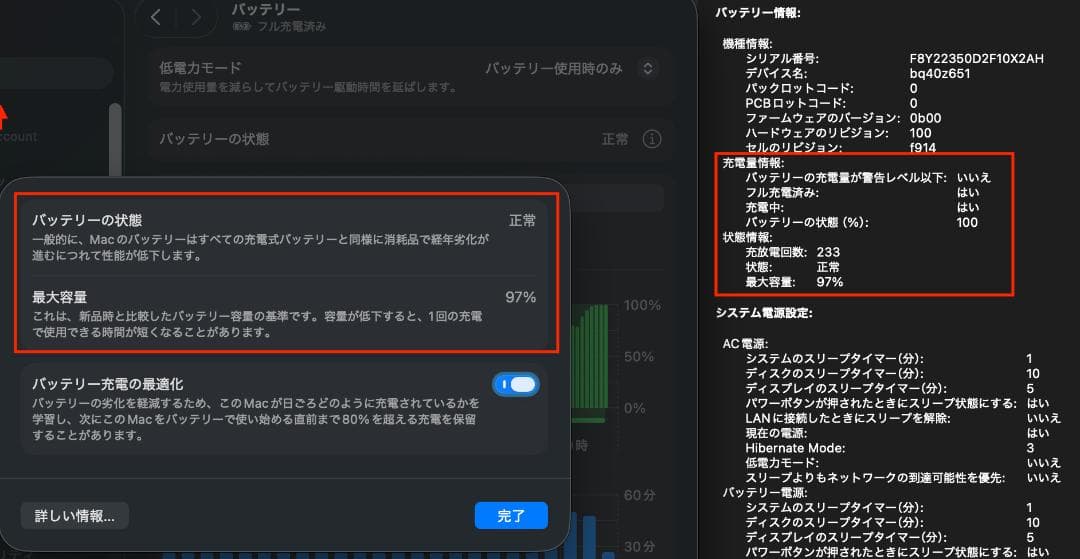Click the blue 完了 button
Image resolution: width=1080 pixels, height=559 pixels.
(x=510, y=516)
